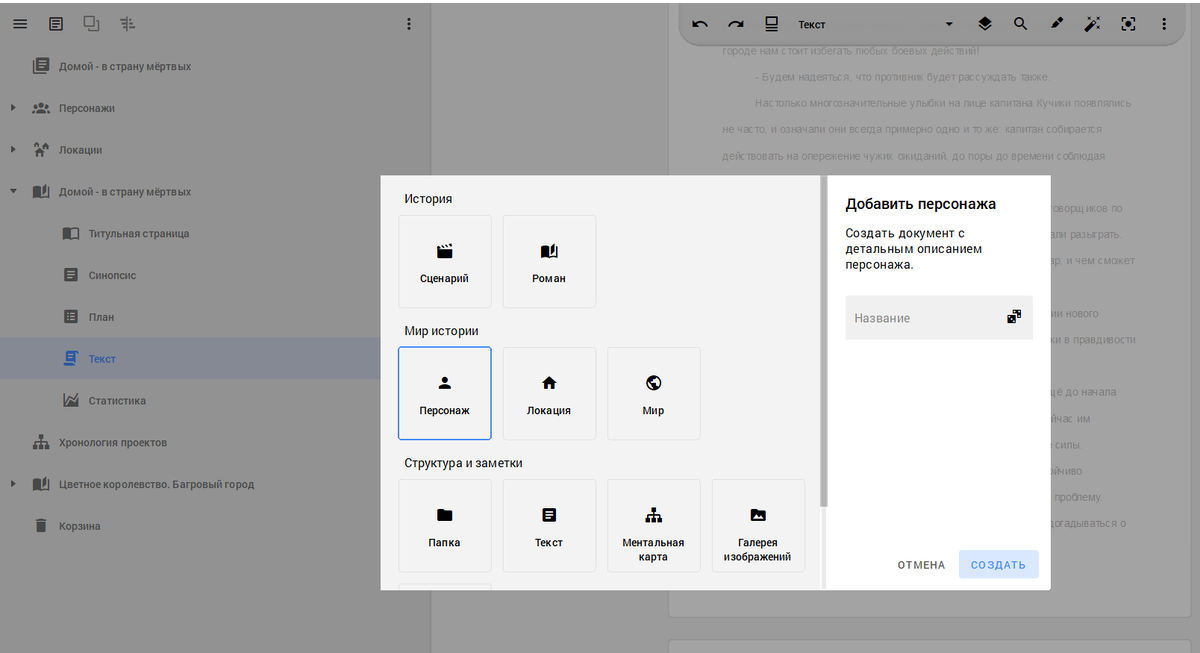Viewport: 1200px width, 653px height.
Task: Select the Мир document type card
Action: click(654, 393)
